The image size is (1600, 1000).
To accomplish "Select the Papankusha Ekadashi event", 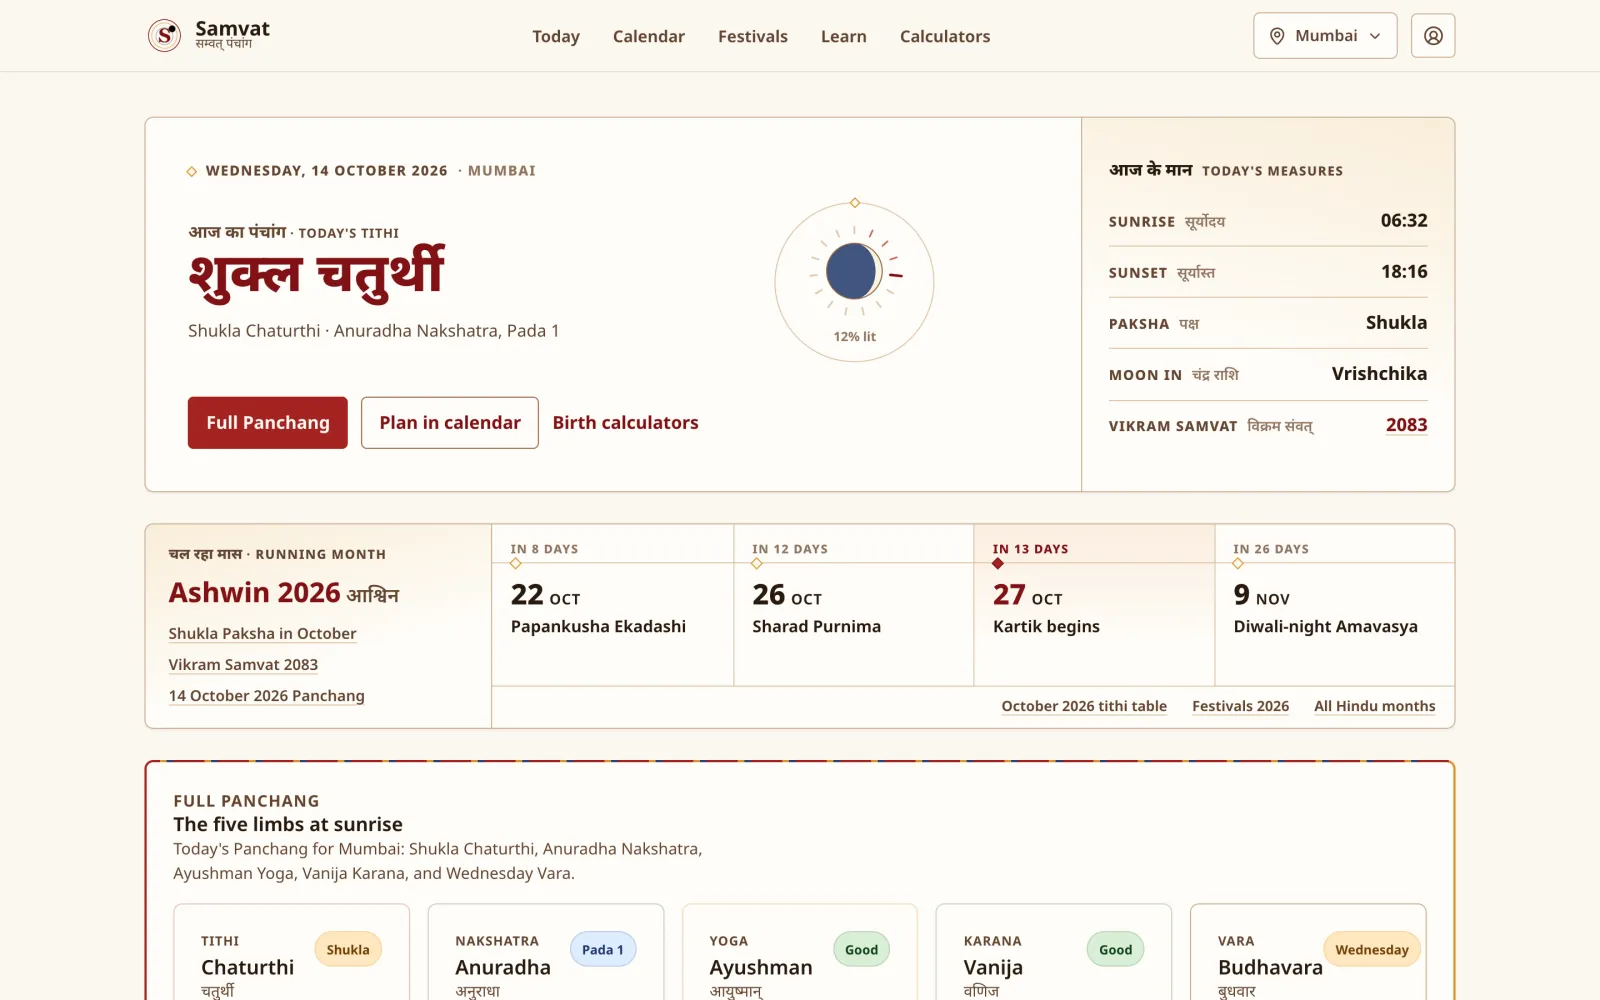I will pyautogui.click(x=613, y=605).
